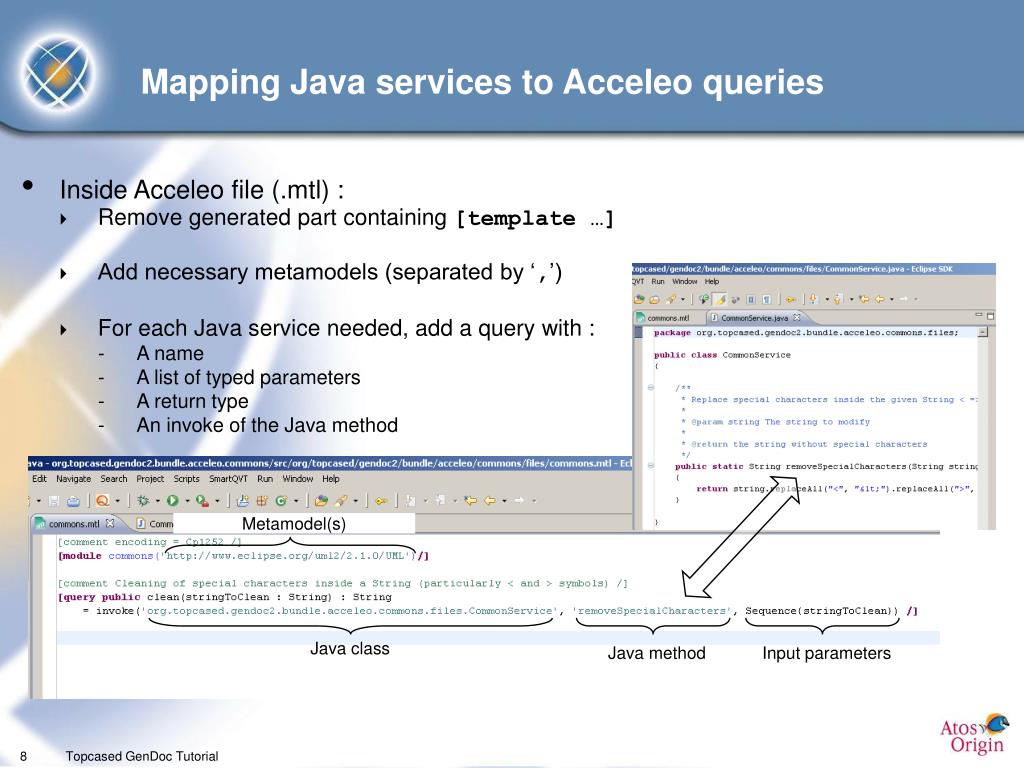Open Help menu in CommonService.java window
1024x768 pixels.
tap(711, 281)
